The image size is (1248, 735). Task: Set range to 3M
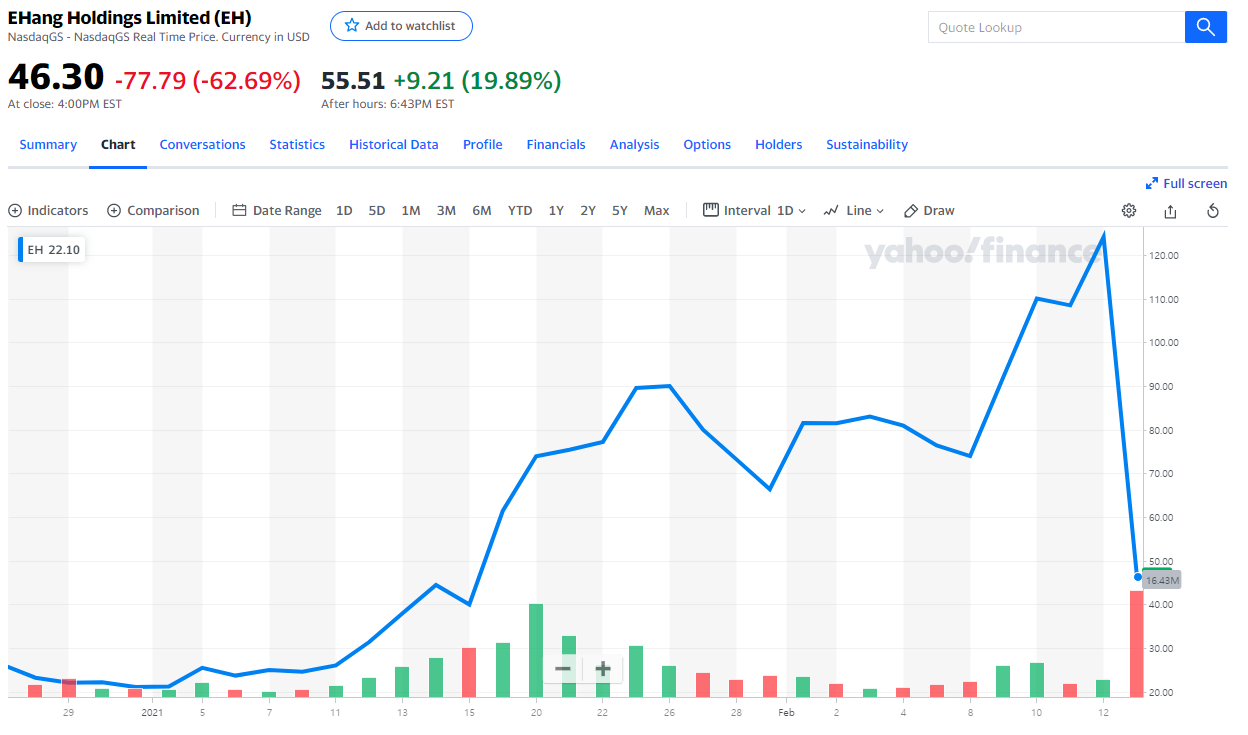click(x=446, y=210)
